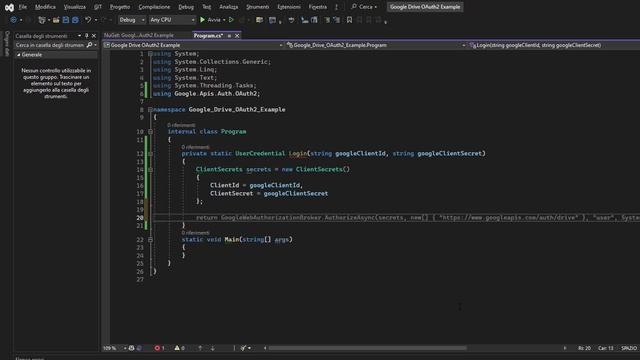Click the bookmark toolbar icon
640x360 pixels.
coord(349,20)
